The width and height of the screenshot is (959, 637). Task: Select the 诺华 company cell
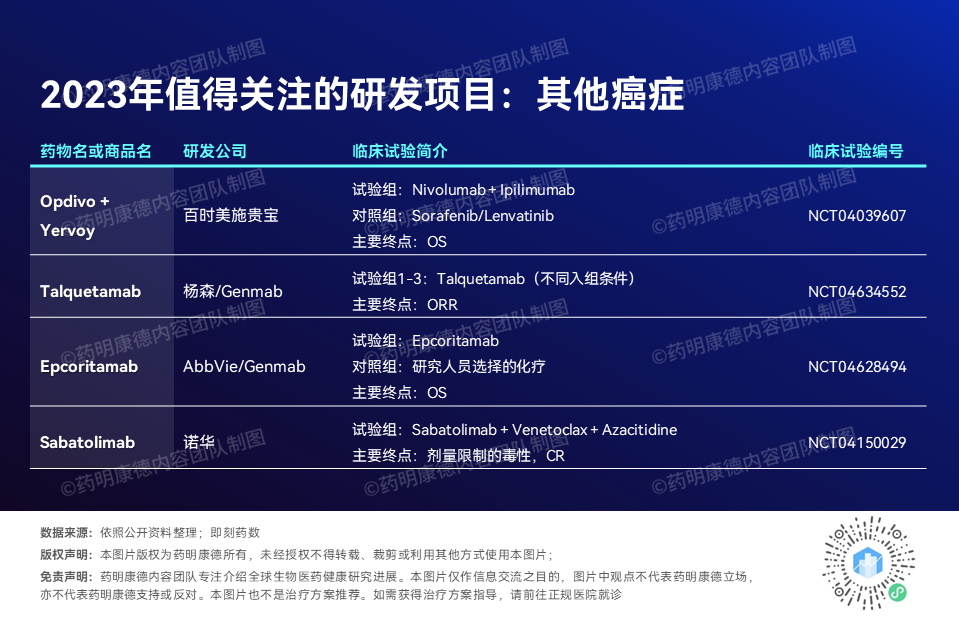click(199, 442)
